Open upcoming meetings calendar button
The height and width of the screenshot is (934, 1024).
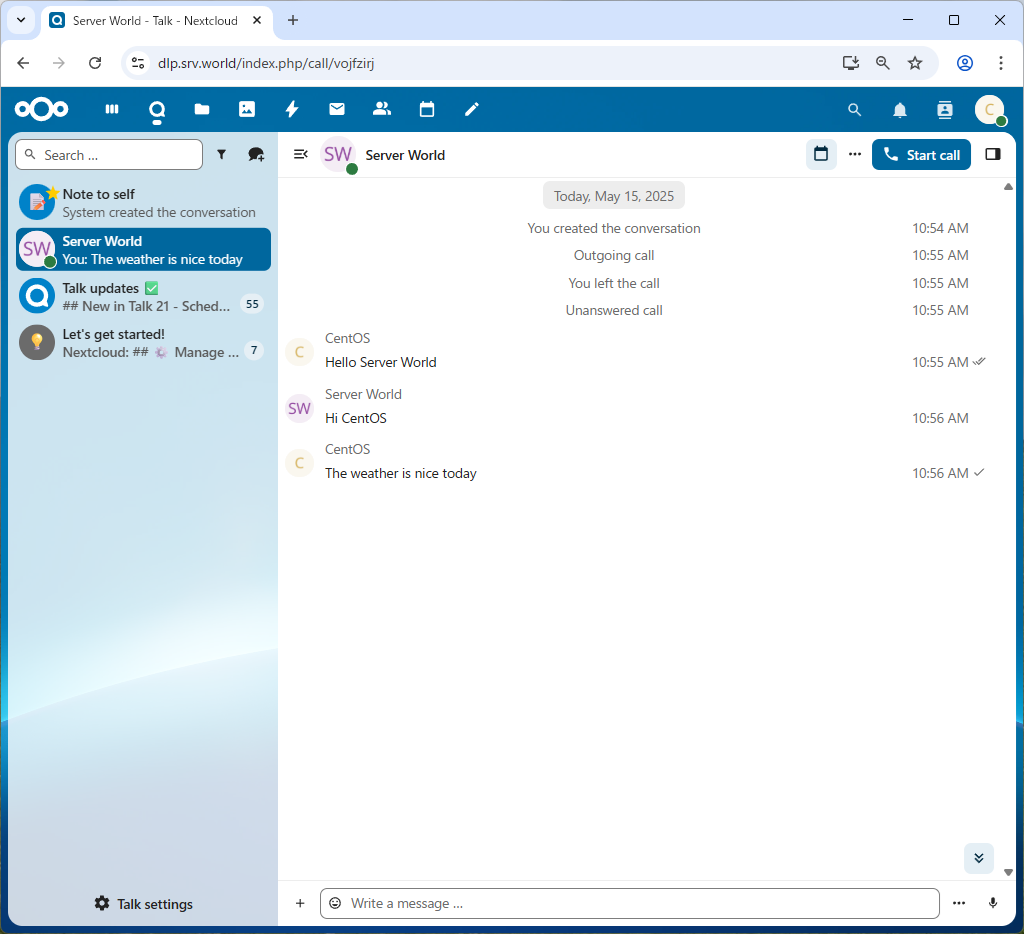pos(821,154)
